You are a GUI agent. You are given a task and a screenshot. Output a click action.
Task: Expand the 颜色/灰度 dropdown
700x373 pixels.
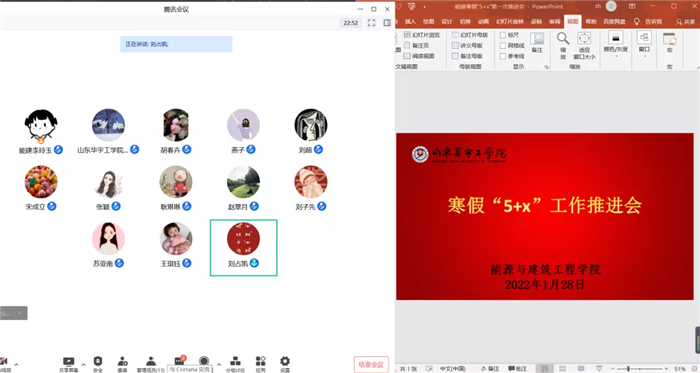point(616,45)
